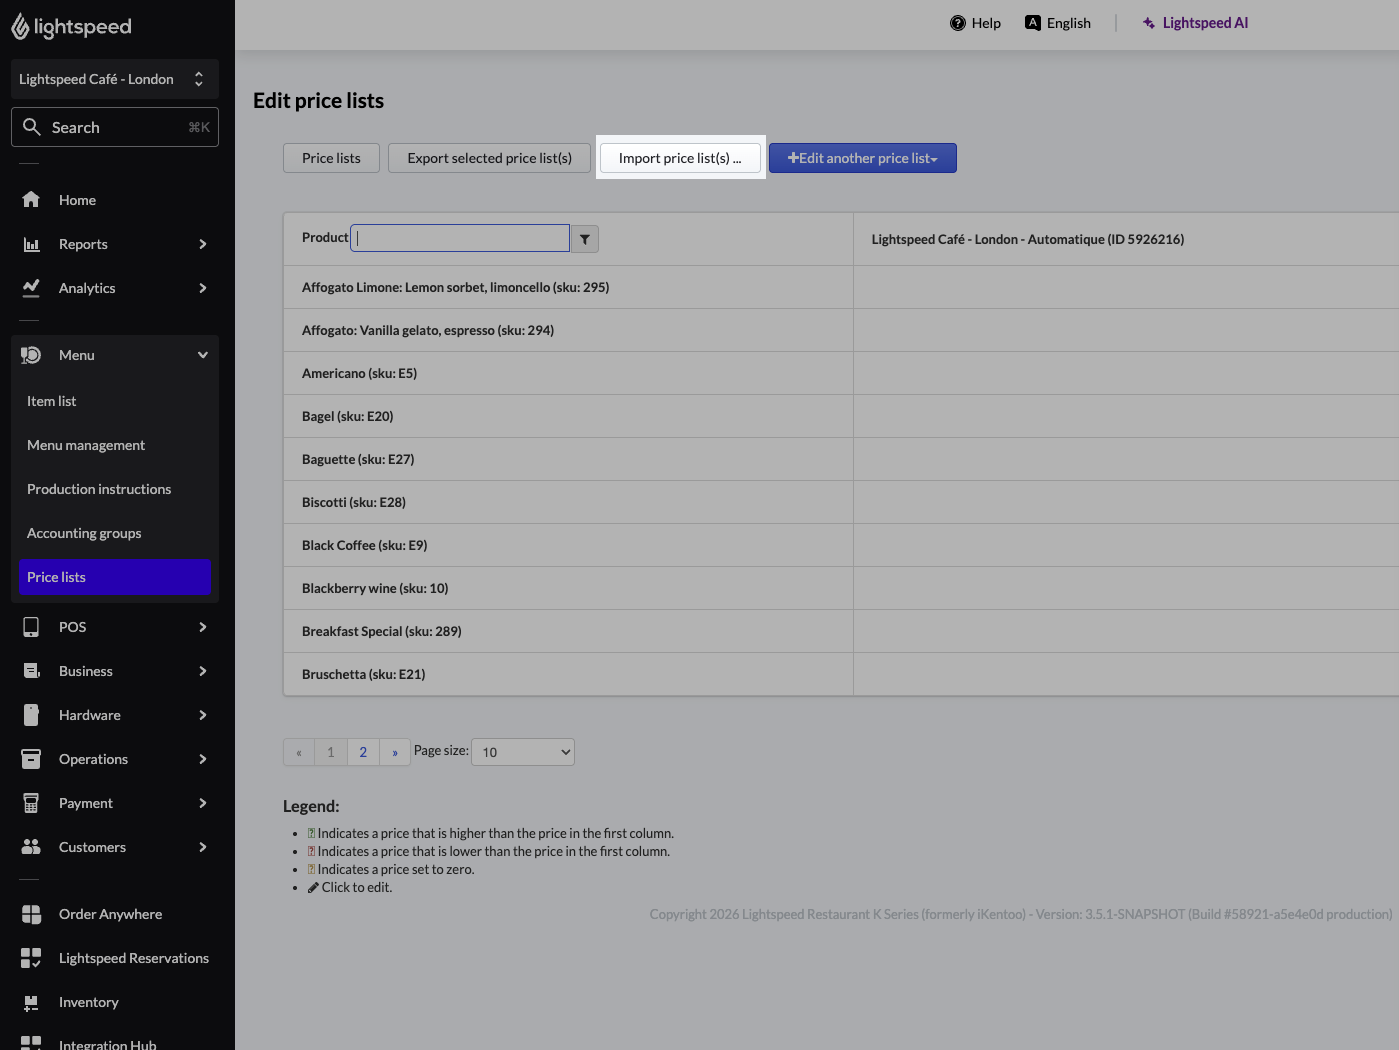Click the Lightspeed flame logo
This screenshot has width=1399, height=1050.
(20, 27)
